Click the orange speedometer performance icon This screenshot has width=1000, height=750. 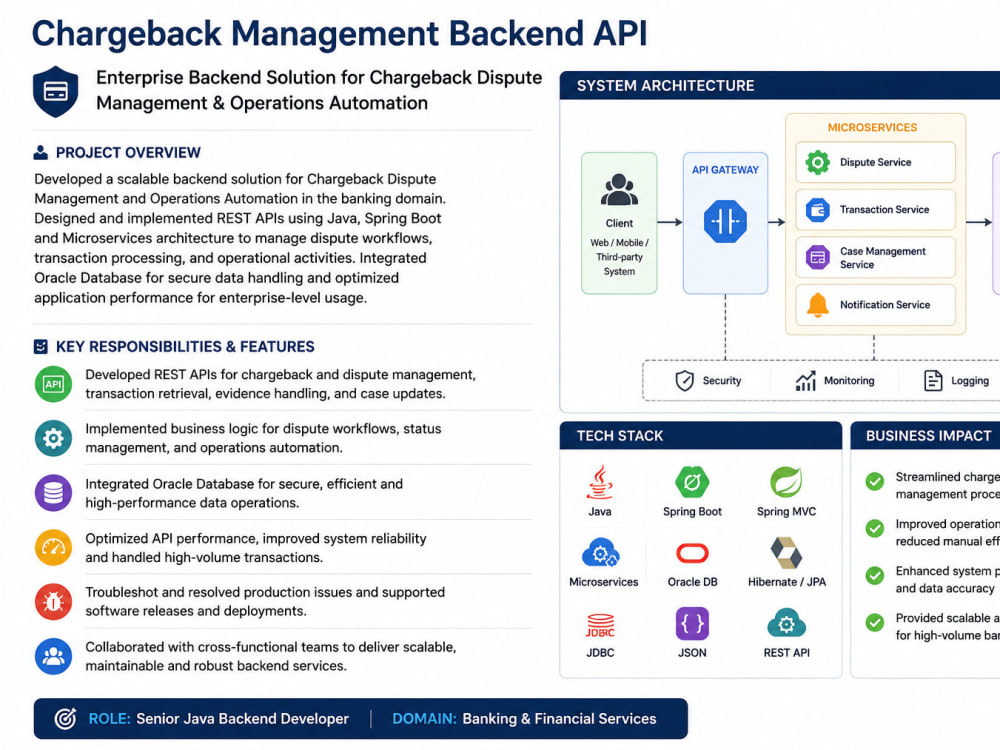pyautogui.click(x=53, y=547)
